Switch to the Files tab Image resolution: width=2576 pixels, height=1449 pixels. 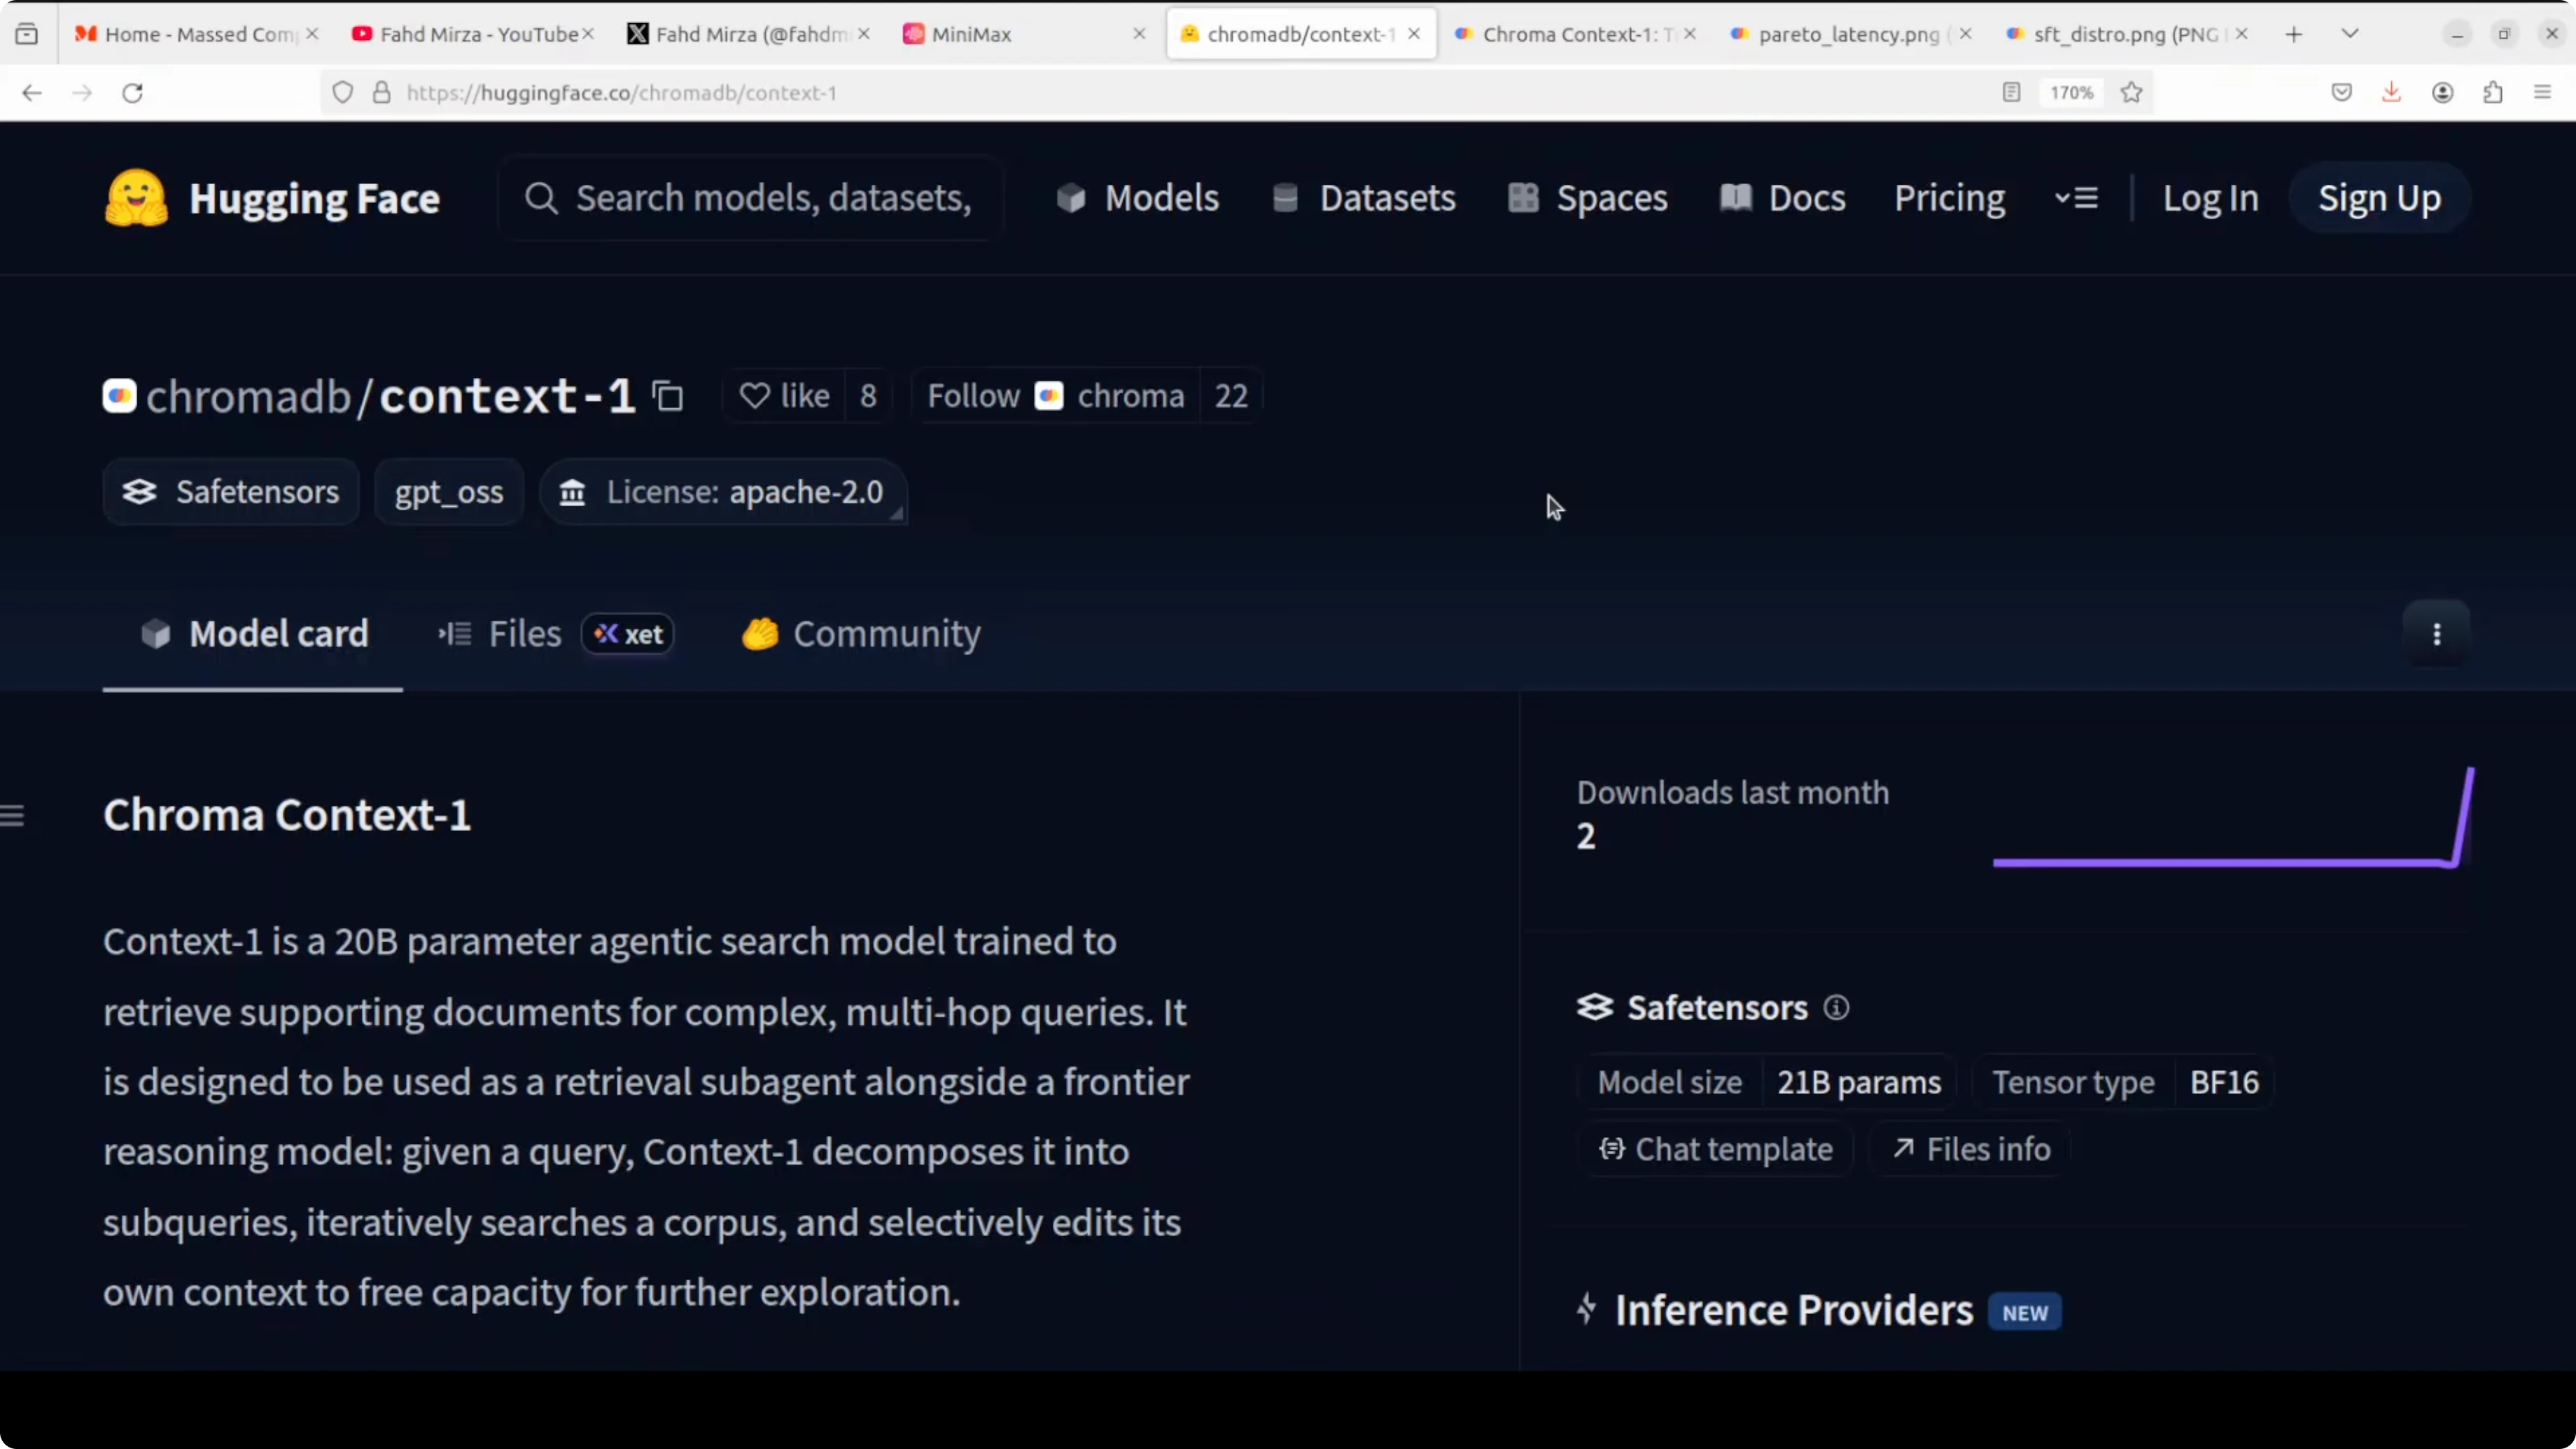point(524,634)
